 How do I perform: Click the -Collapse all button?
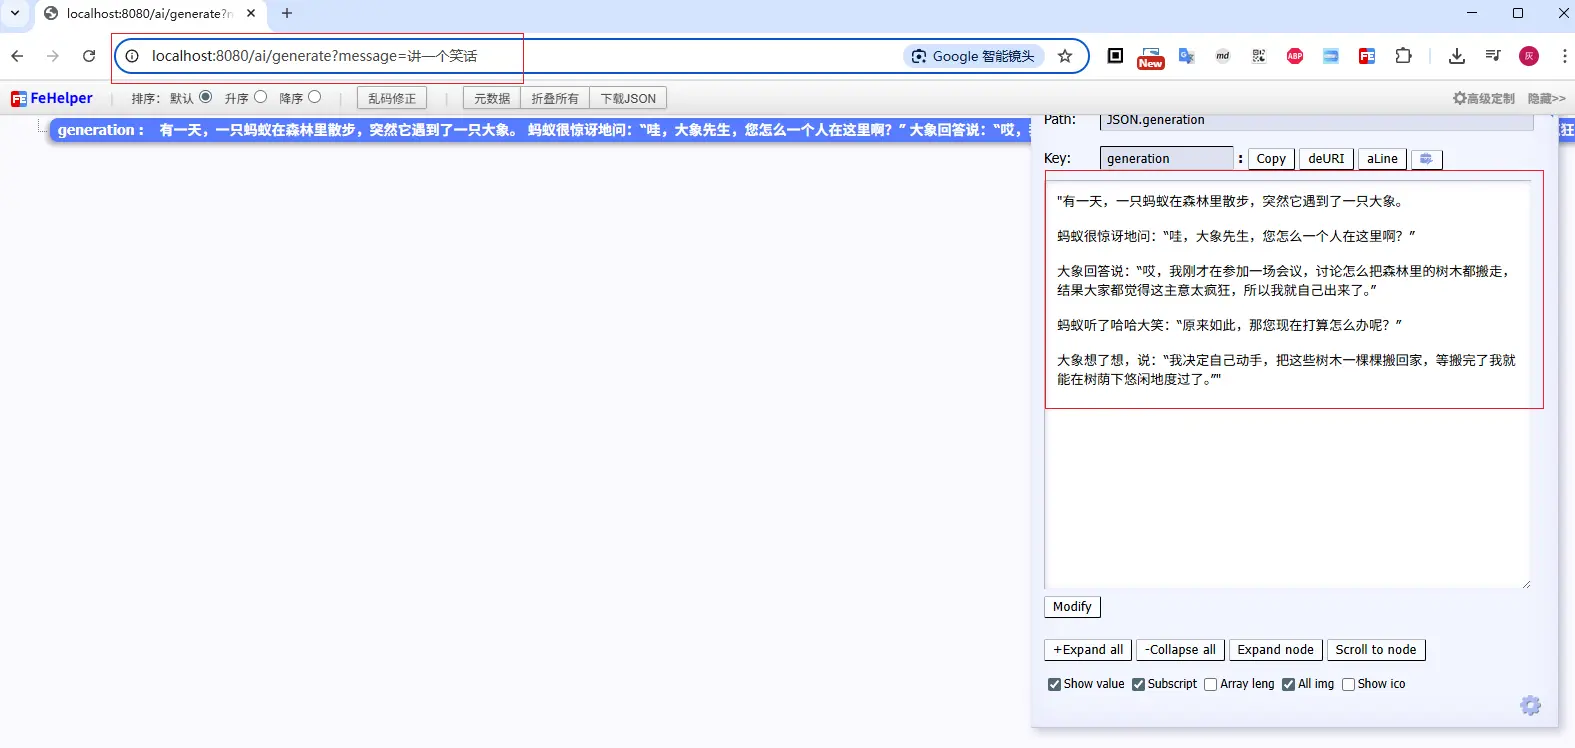pyautogui.click(x=1180, y=650)
